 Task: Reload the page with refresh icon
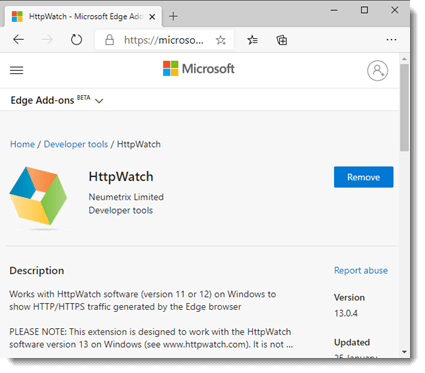[76, 40]
